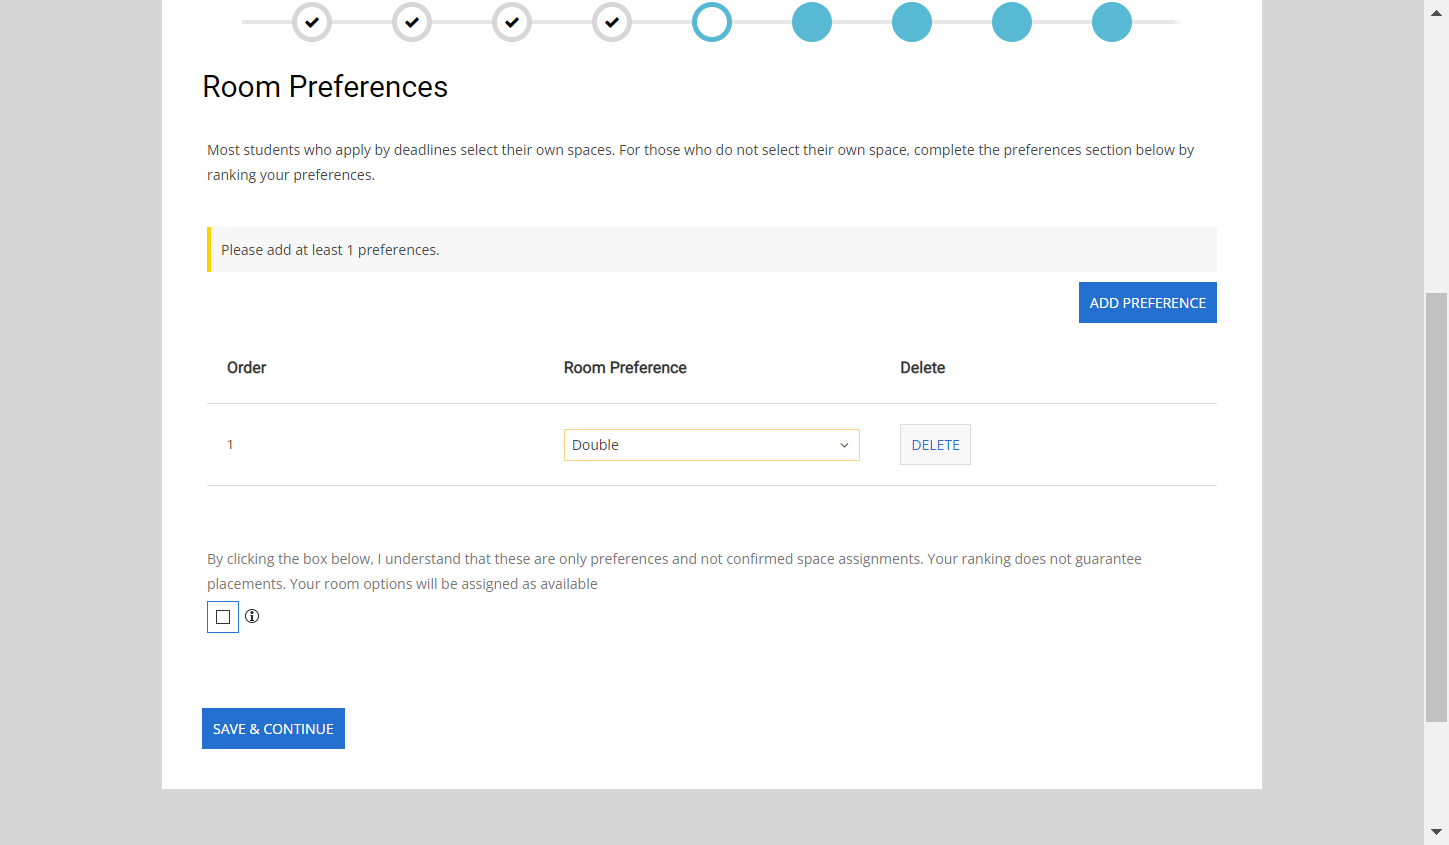Click the Room Preferences heading

325,87
